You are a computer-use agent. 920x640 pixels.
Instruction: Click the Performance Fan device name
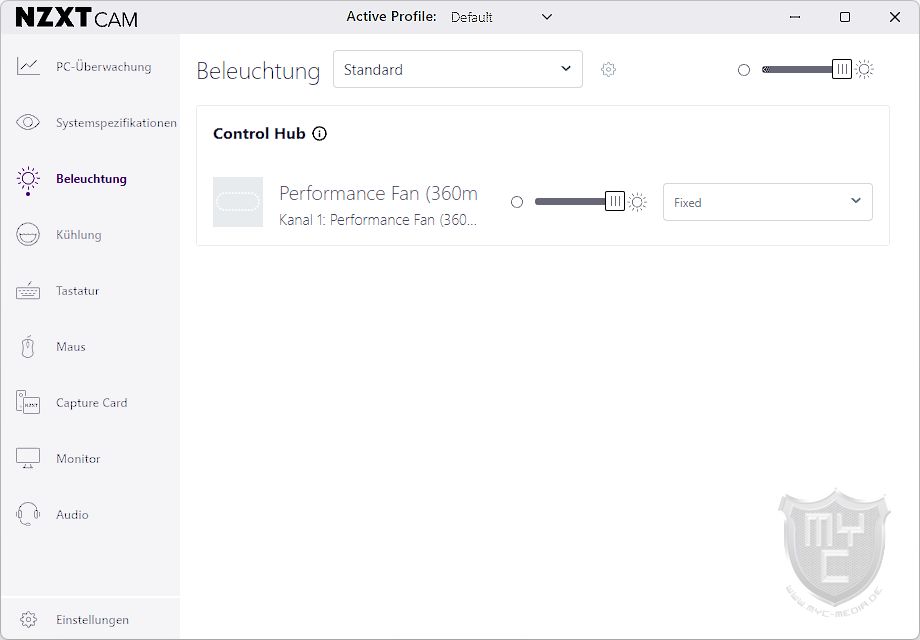click(x=378, y=193)
